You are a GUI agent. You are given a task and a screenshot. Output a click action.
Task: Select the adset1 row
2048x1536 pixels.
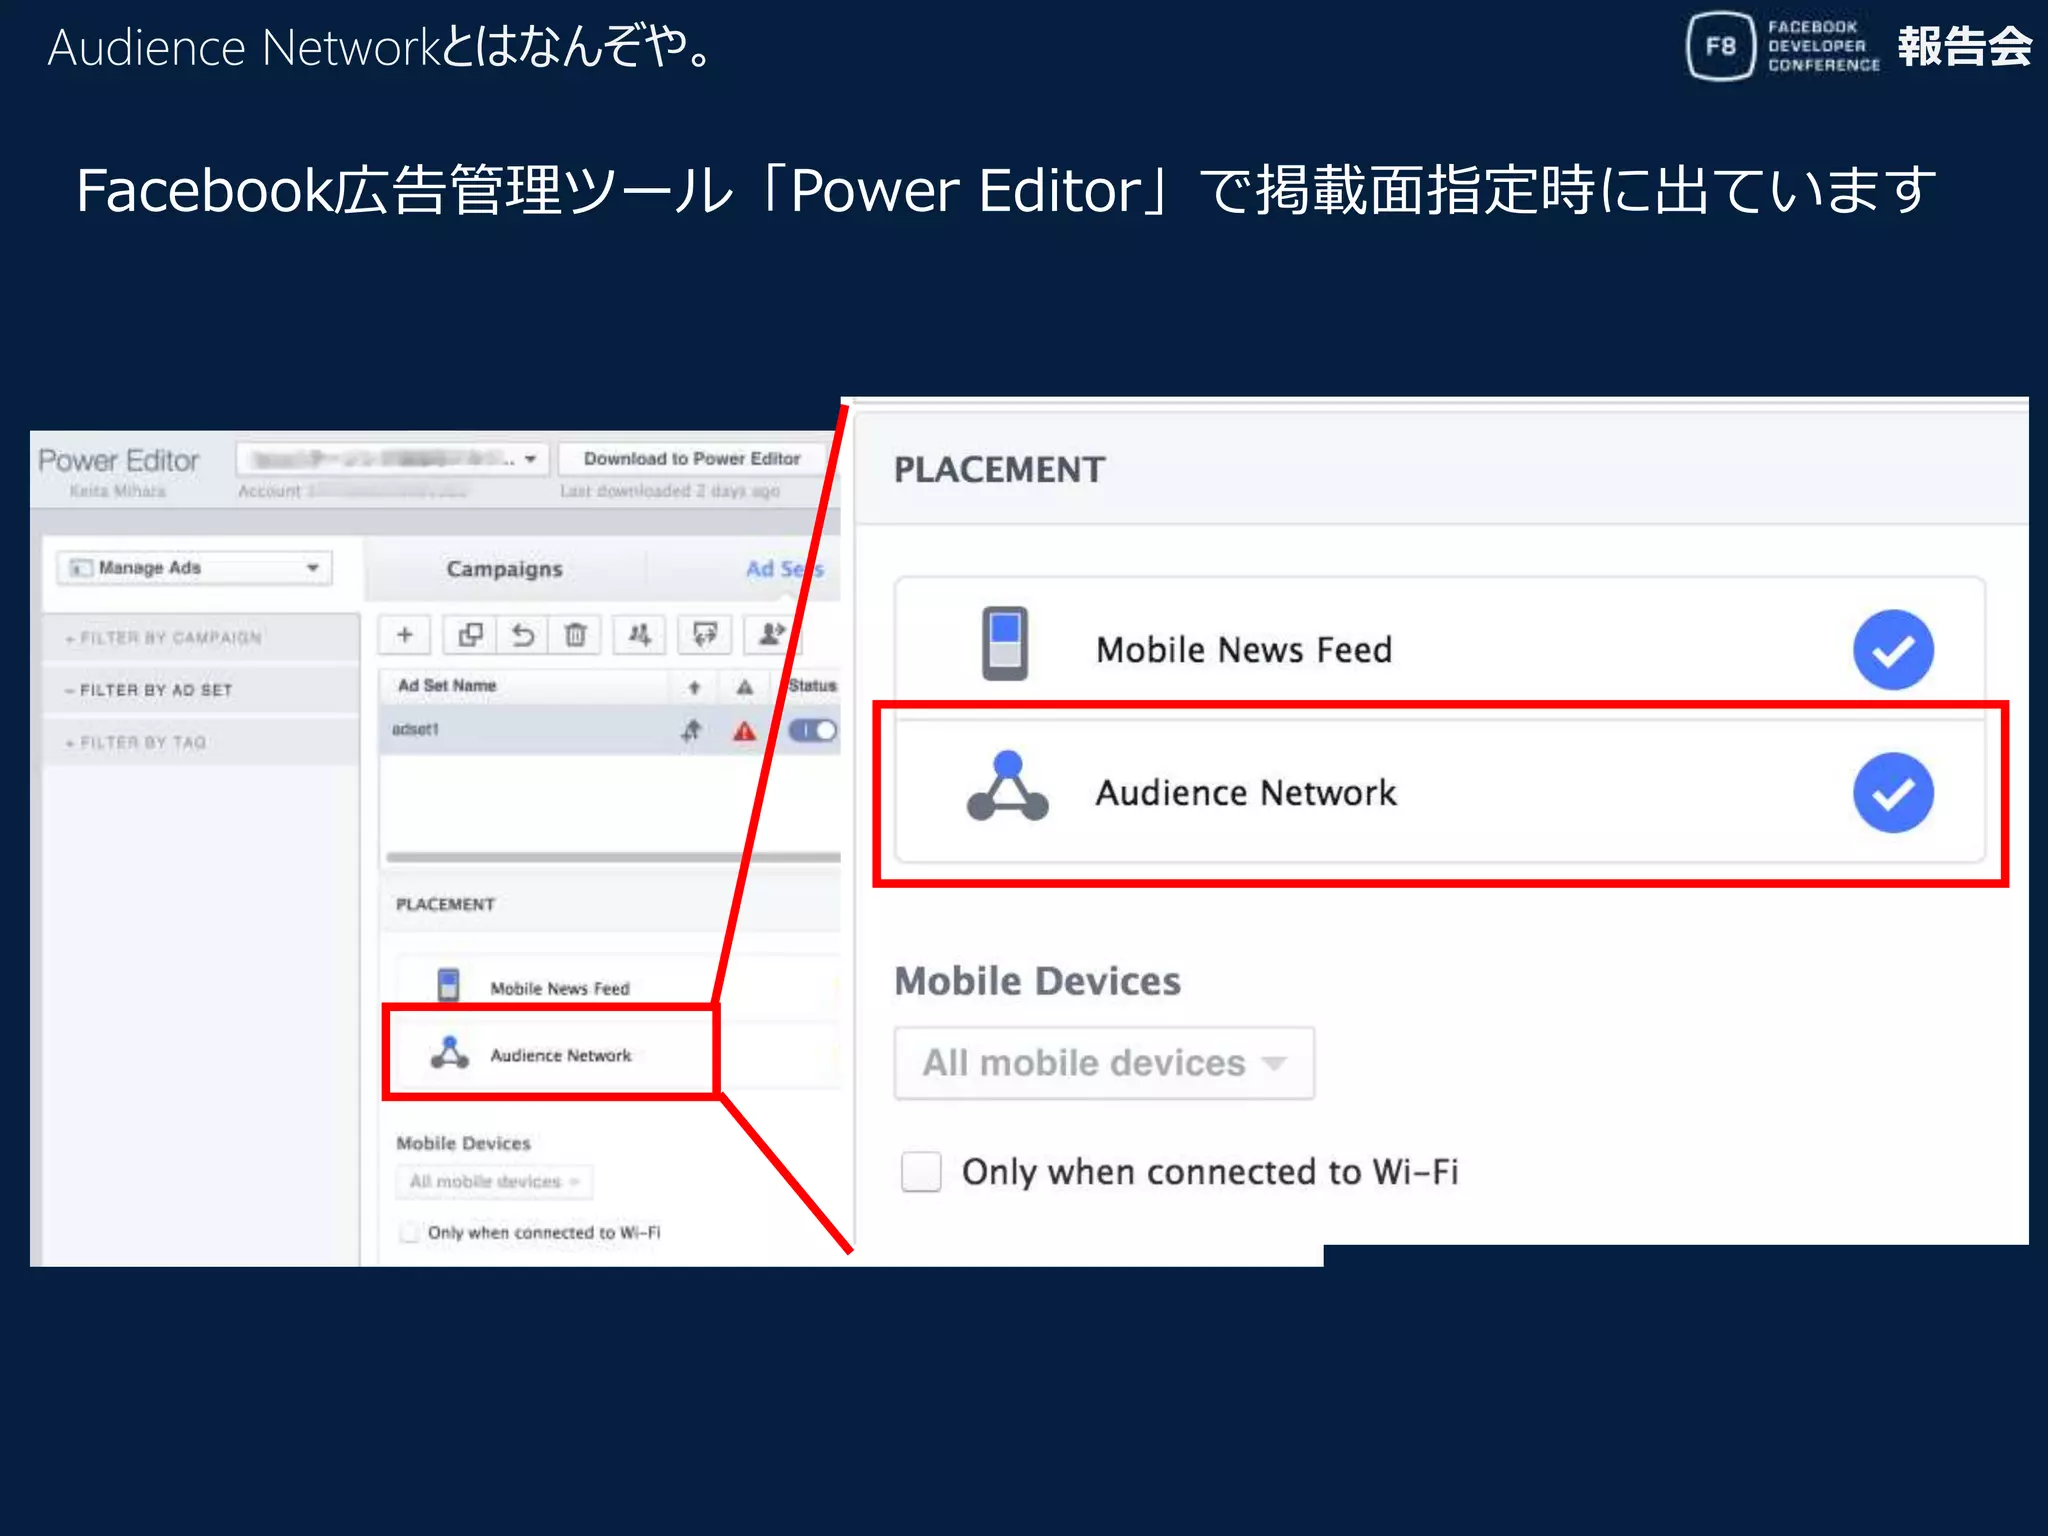click(610, 730)
